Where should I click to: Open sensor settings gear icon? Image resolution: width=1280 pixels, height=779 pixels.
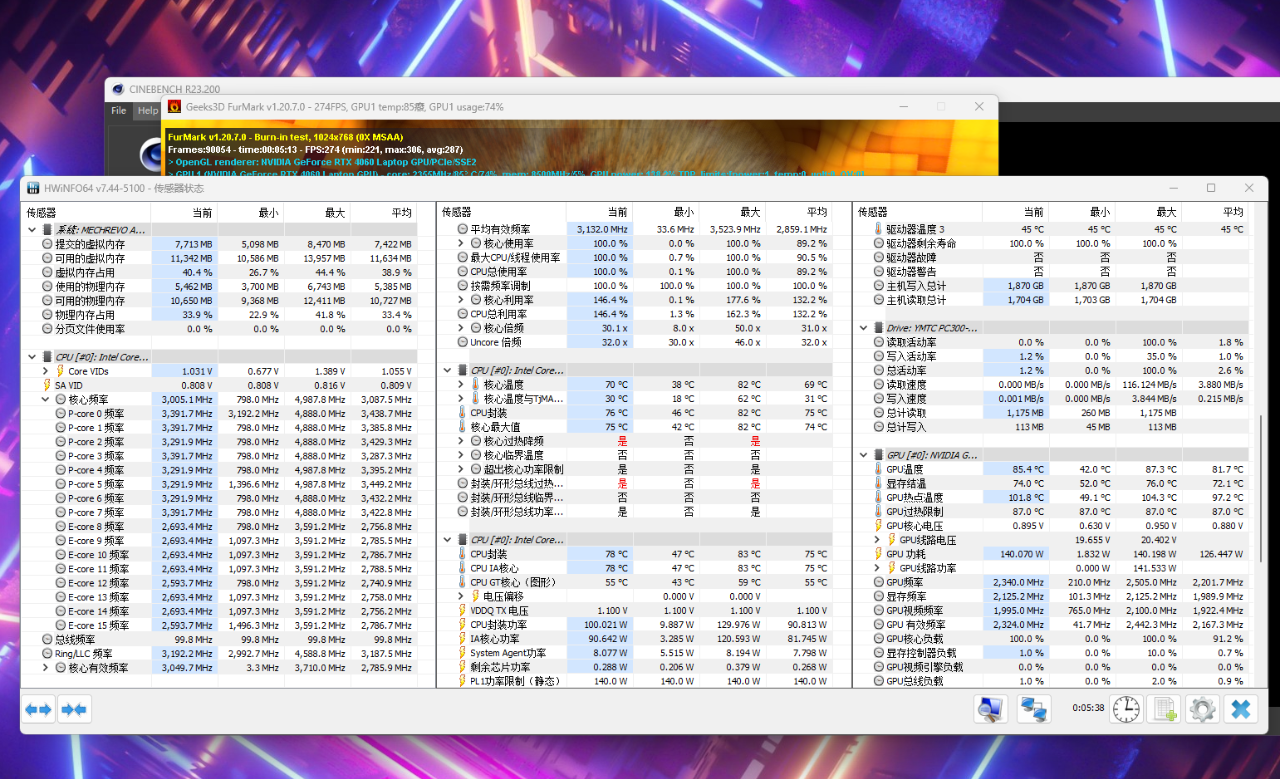point(1201,710)
